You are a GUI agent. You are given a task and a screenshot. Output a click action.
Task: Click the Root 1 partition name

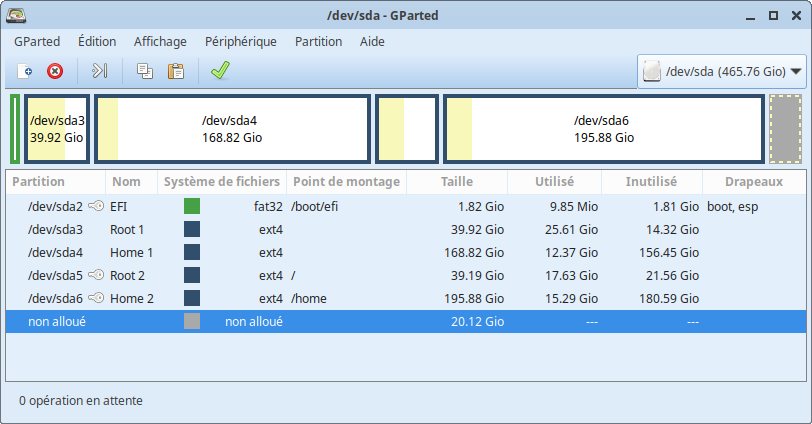click(127, 229)
